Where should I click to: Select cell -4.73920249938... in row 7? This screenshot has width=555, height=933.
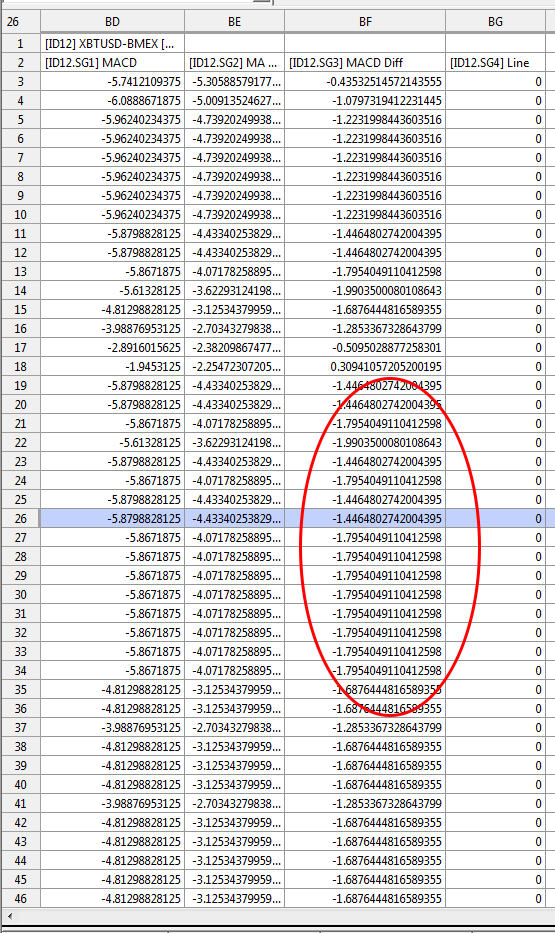pyautogui.click(x=234, y=158)
